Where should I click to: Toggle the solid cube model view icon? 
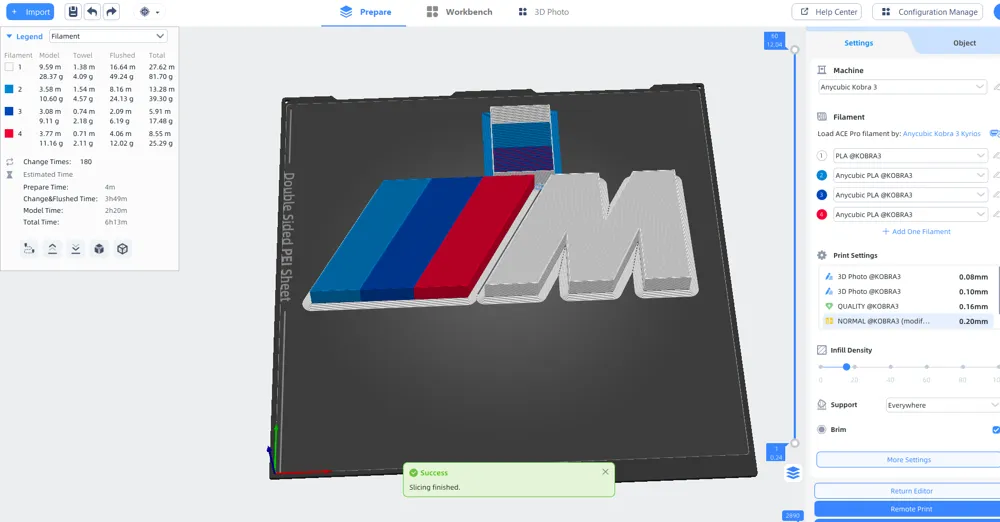click(99, 249)
